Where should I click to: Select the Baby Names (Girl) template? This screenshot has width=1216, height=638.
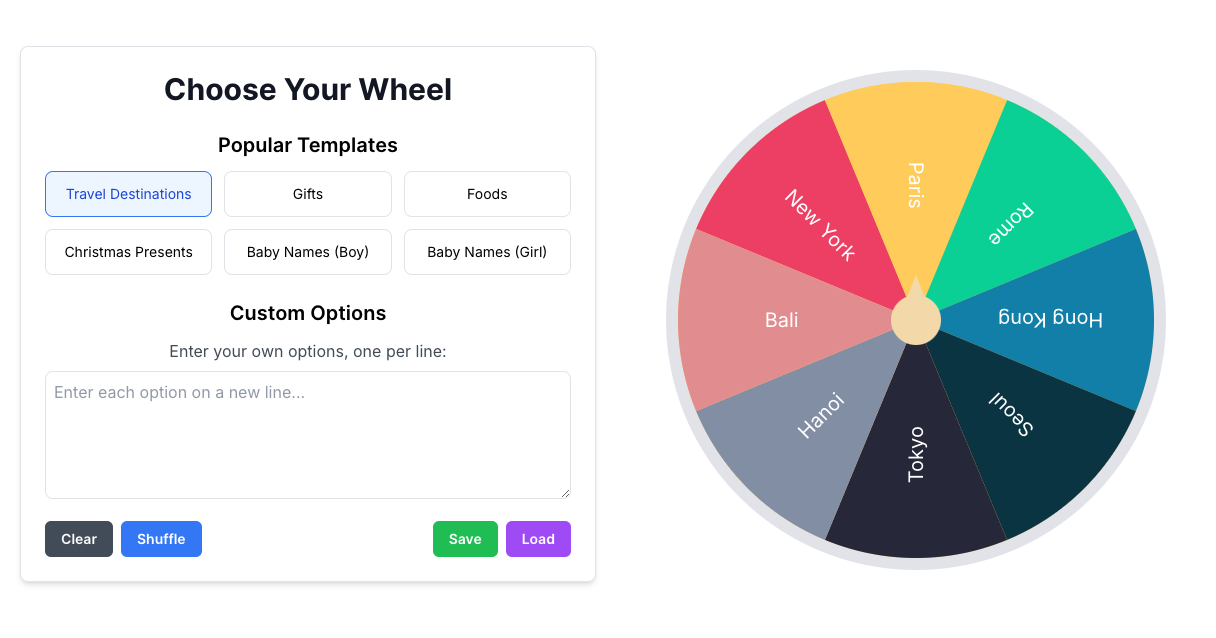click(487, 252)
